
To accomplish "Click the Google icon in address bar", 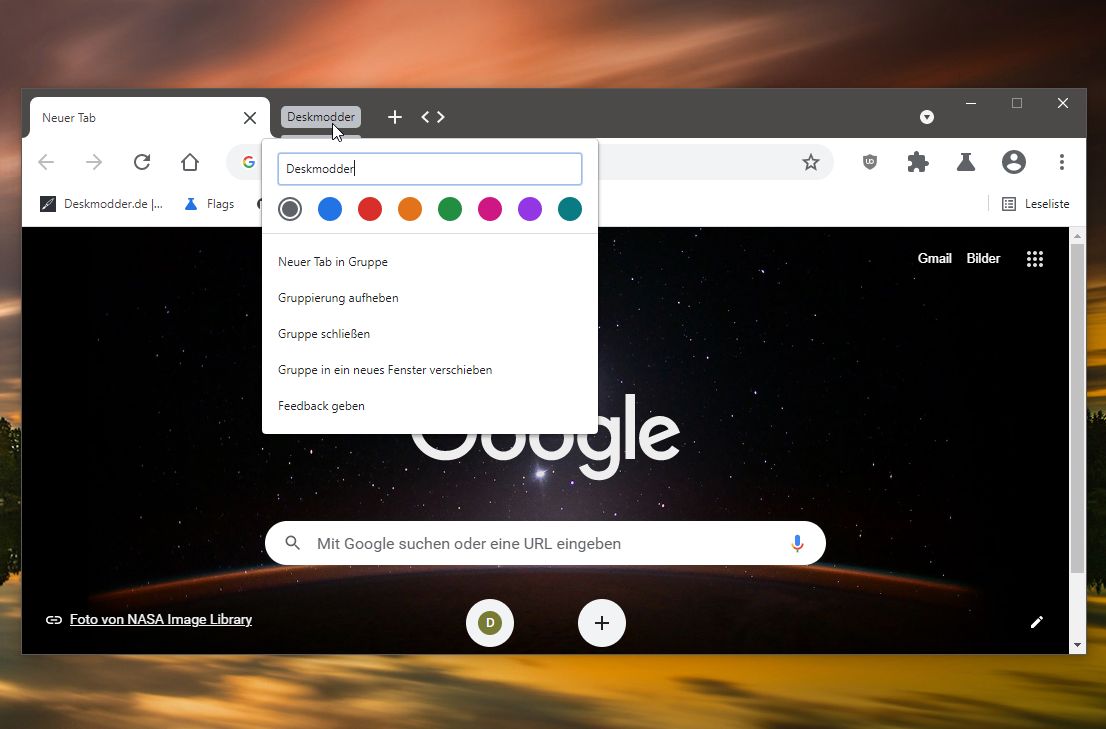I will pos(248,162).
